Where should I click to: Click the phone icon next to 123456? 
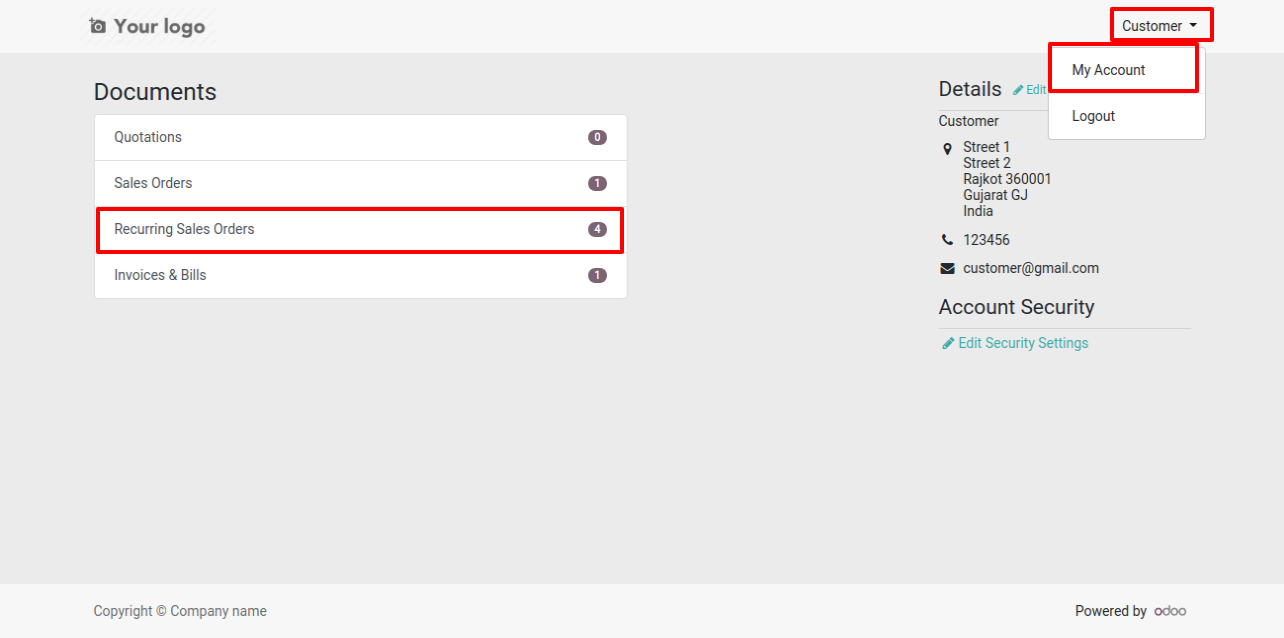click(948, 240)
